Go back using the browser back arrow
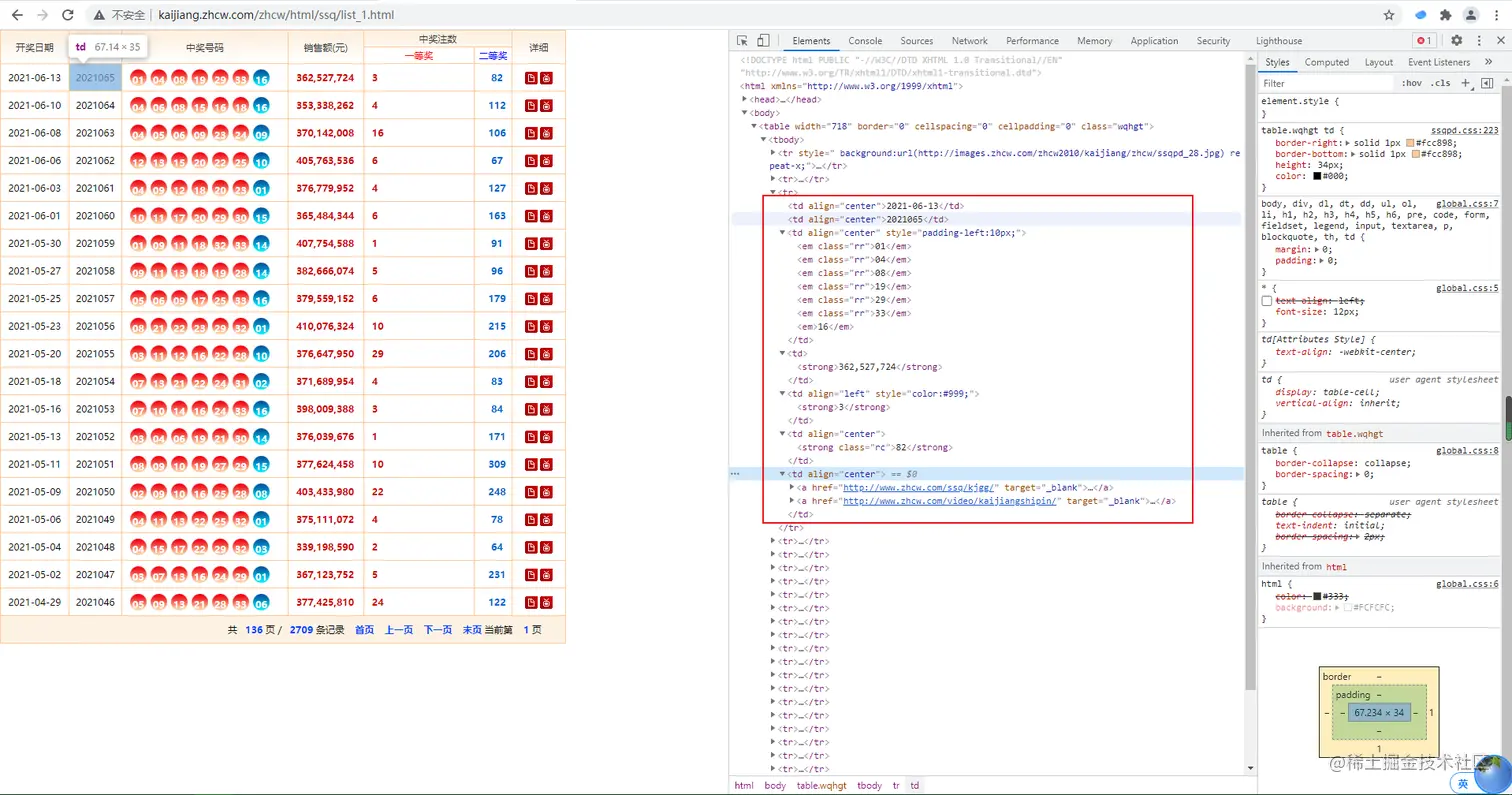1512x795 pixels. pyautogui.click(x=17, y=15)
